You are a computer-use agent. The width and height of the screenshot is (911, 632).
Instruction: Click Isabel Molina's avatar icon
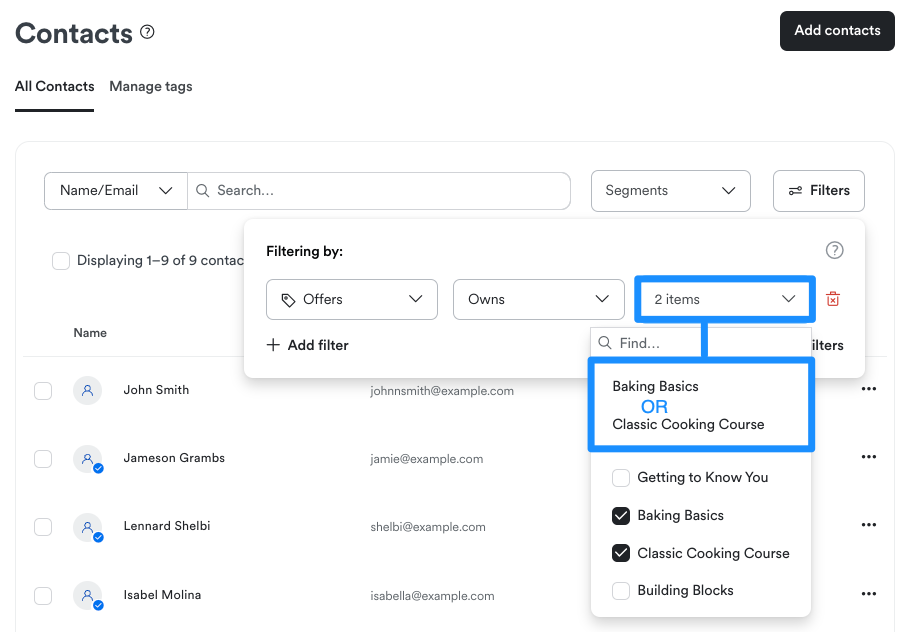[x=87, y=595]
